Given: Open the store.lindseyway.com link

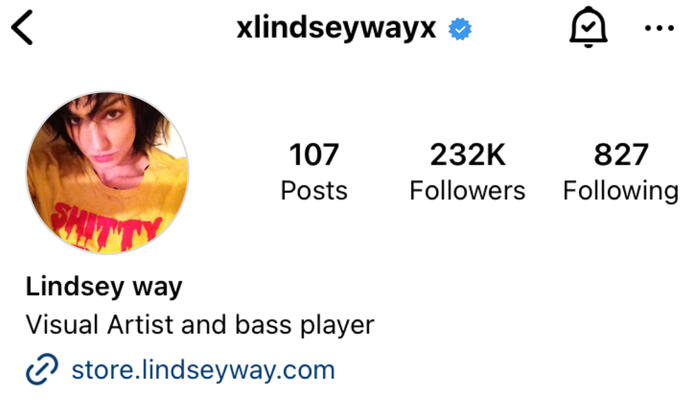Looking at the screenshot, I should 203,370.
